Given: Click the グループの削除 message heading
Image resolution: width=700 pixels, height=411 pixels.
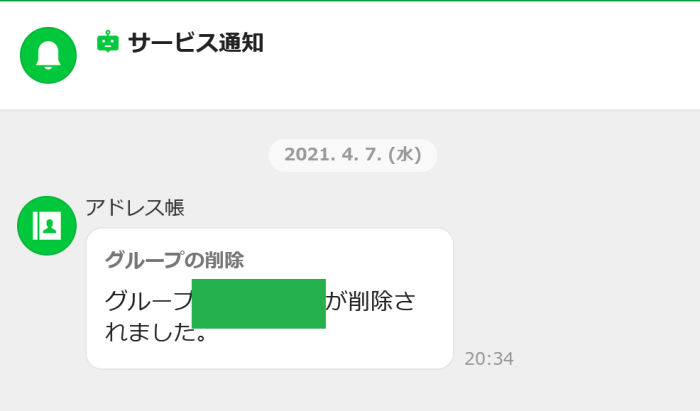Looking at the screenshot, I should coord(175,260).
